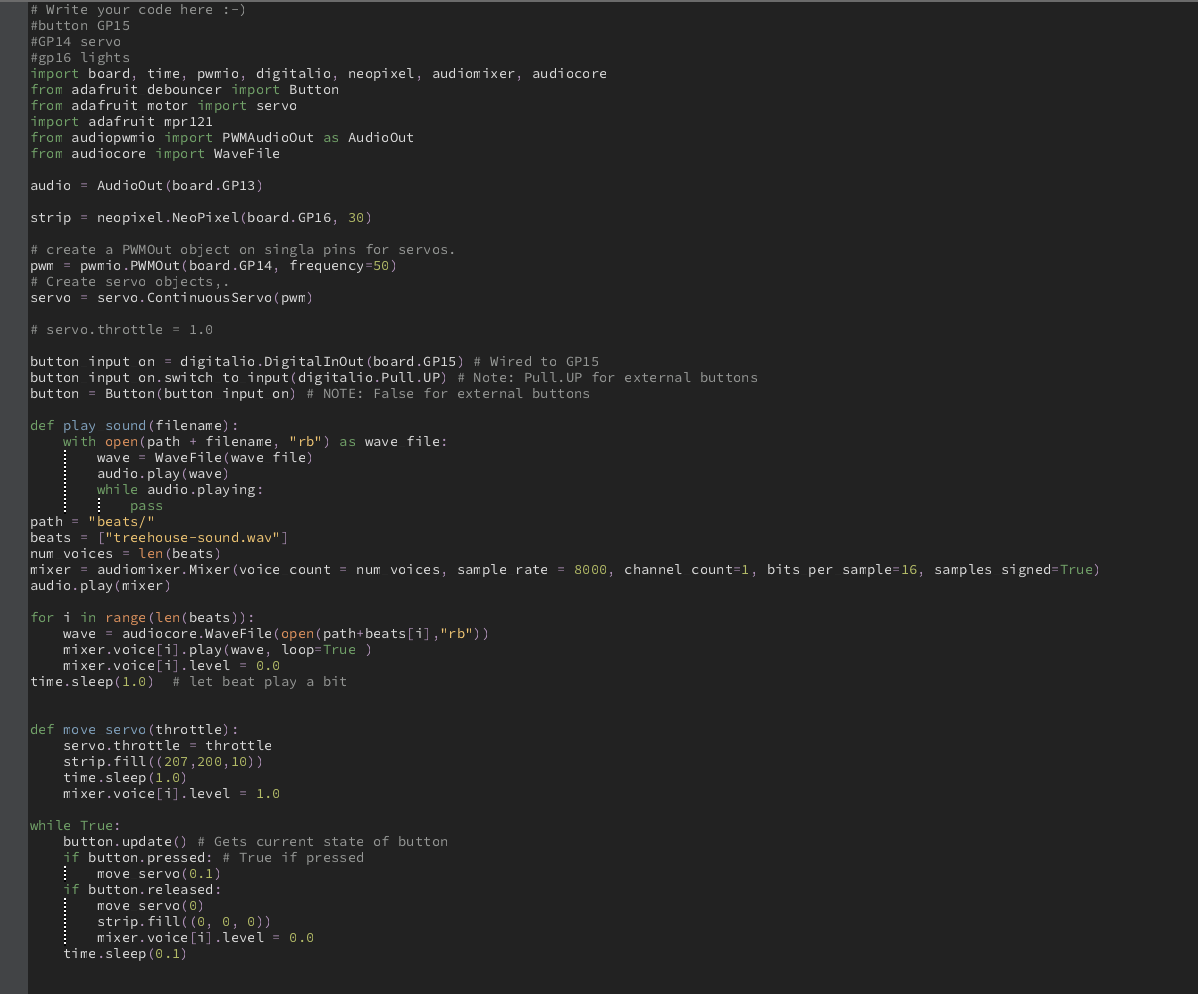The image size is (1198, 994).
Task: Select sample_rate=8000 in the Mixer call
Action: point(535,569)
